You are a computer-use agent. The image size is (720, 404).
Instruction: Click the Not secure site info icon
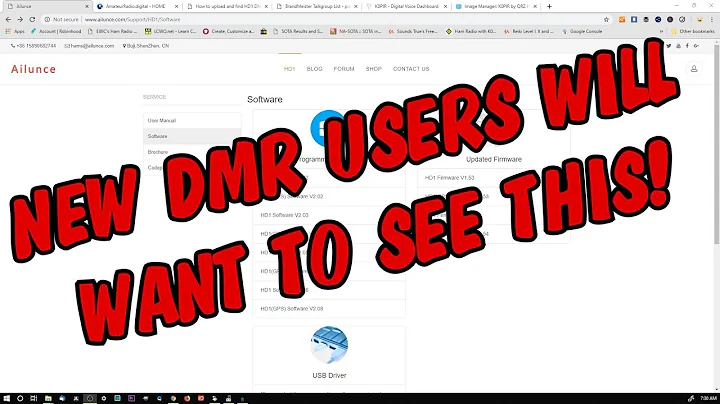coord(47,19)
